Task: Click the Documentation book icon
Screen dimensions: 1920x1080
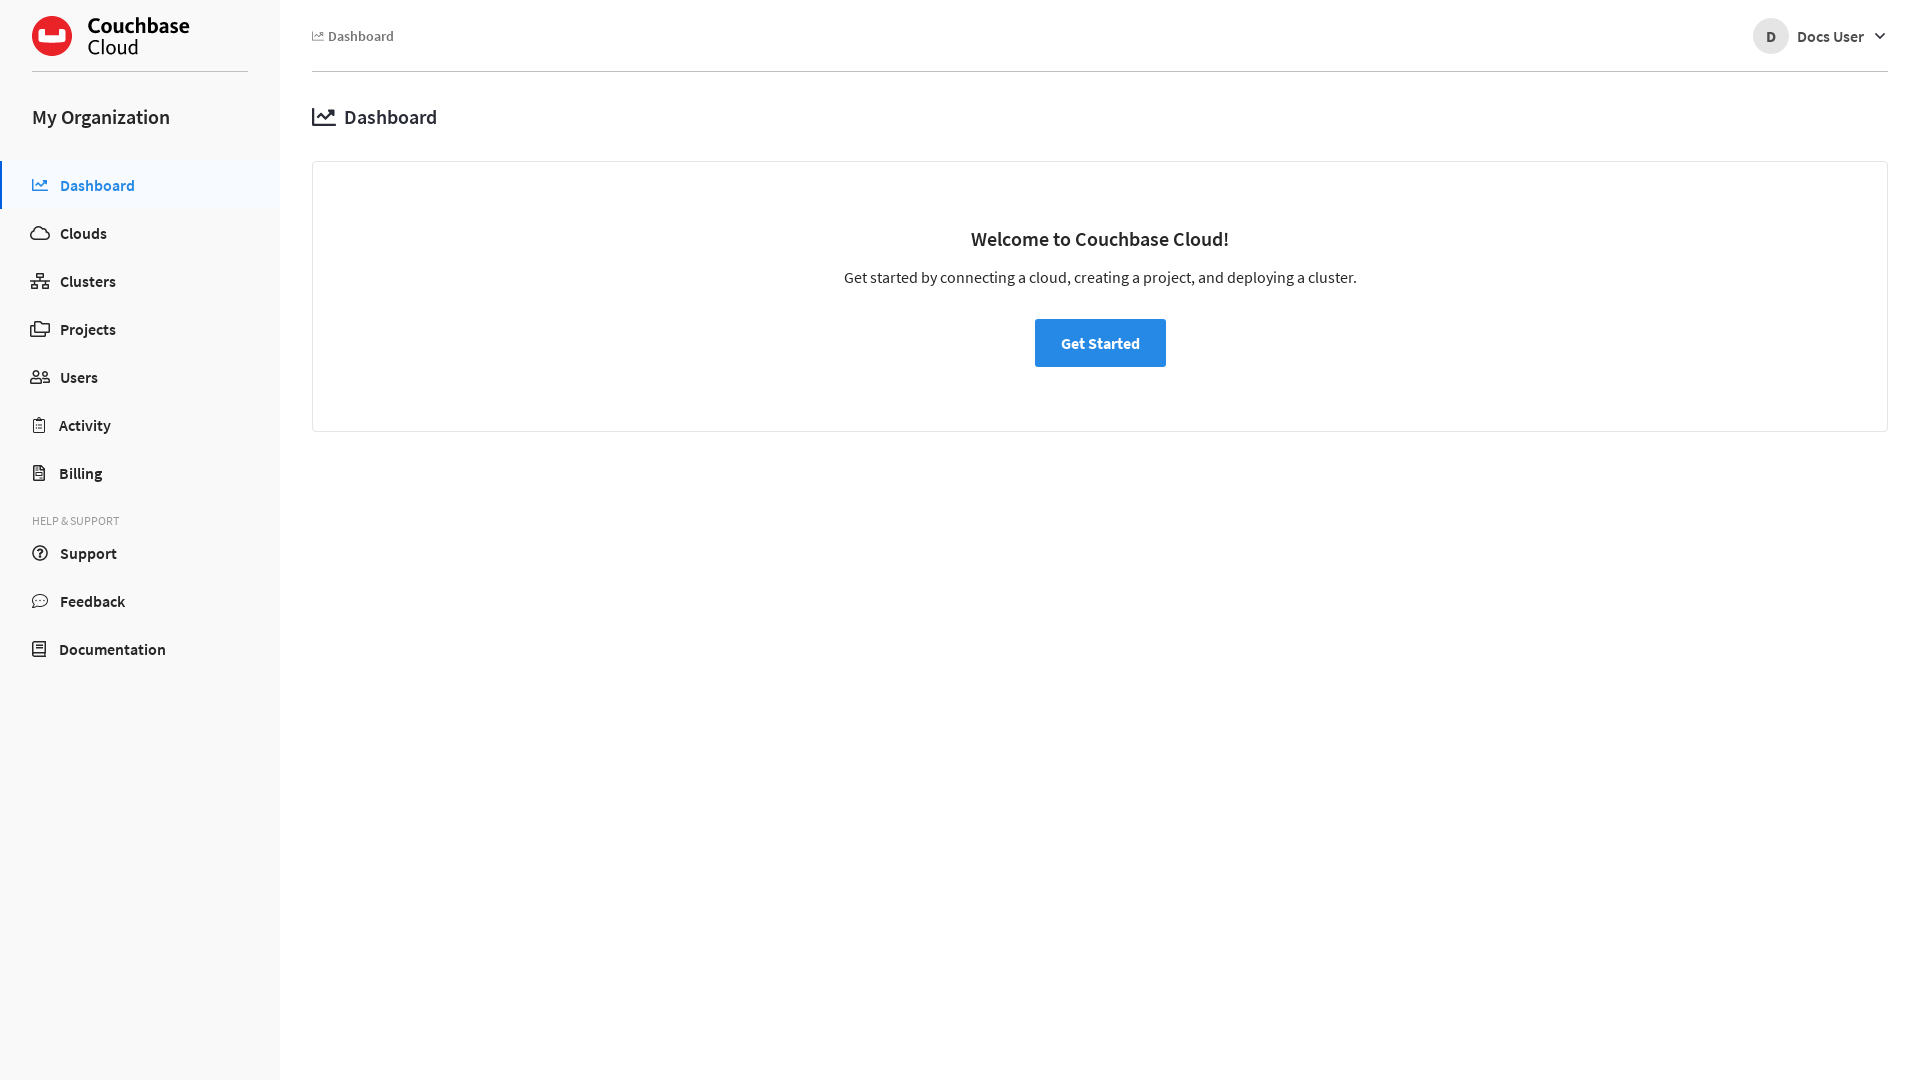Action: click(39, 649)
